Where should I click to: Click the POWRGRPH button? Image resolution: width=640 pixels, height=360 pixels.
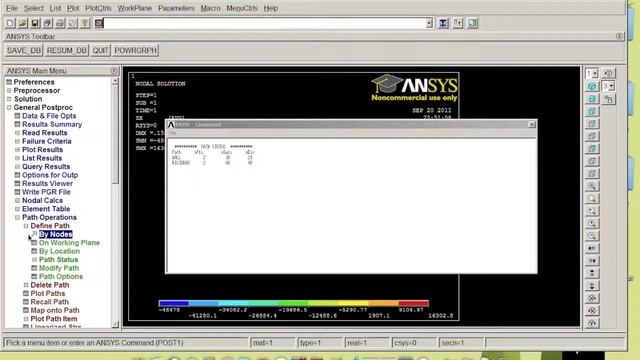(136, 51)
